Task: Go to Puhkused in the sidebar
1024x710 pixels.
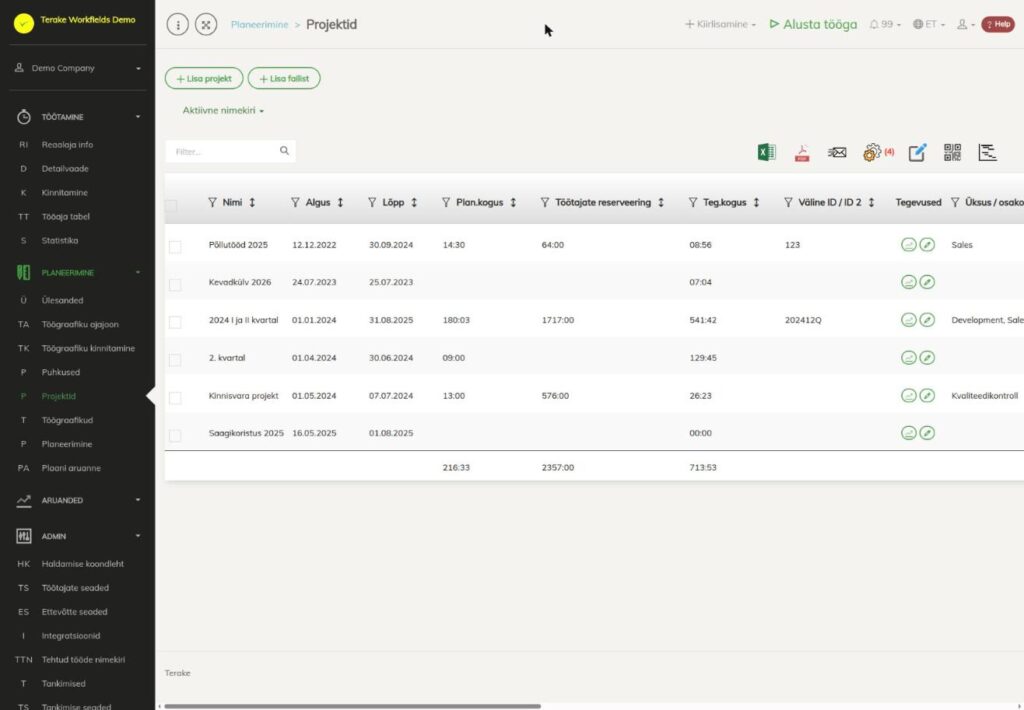Action: pyautogui.click(x=61, y=372)
